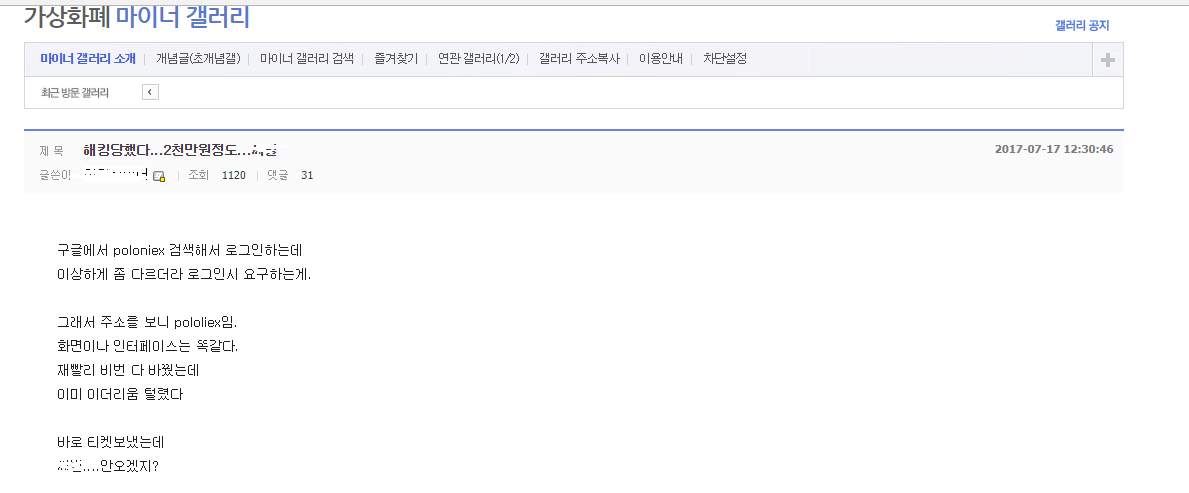Click the author's lock badge icon
This screenshot has height=493, width=1189.
(158, 176)
